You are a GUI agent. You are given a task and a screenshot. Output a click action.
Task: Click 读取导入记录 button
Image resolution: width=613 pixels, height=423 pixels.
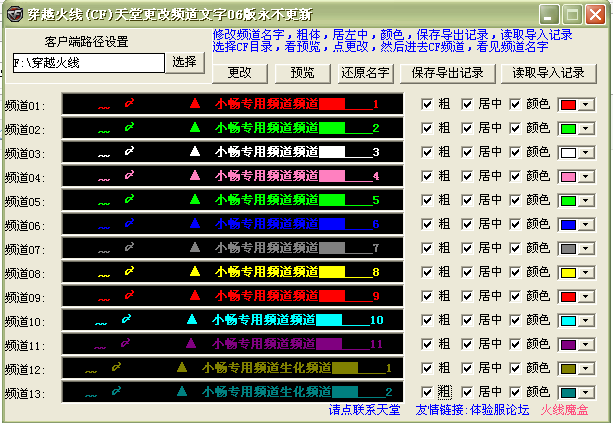point(548,73)
